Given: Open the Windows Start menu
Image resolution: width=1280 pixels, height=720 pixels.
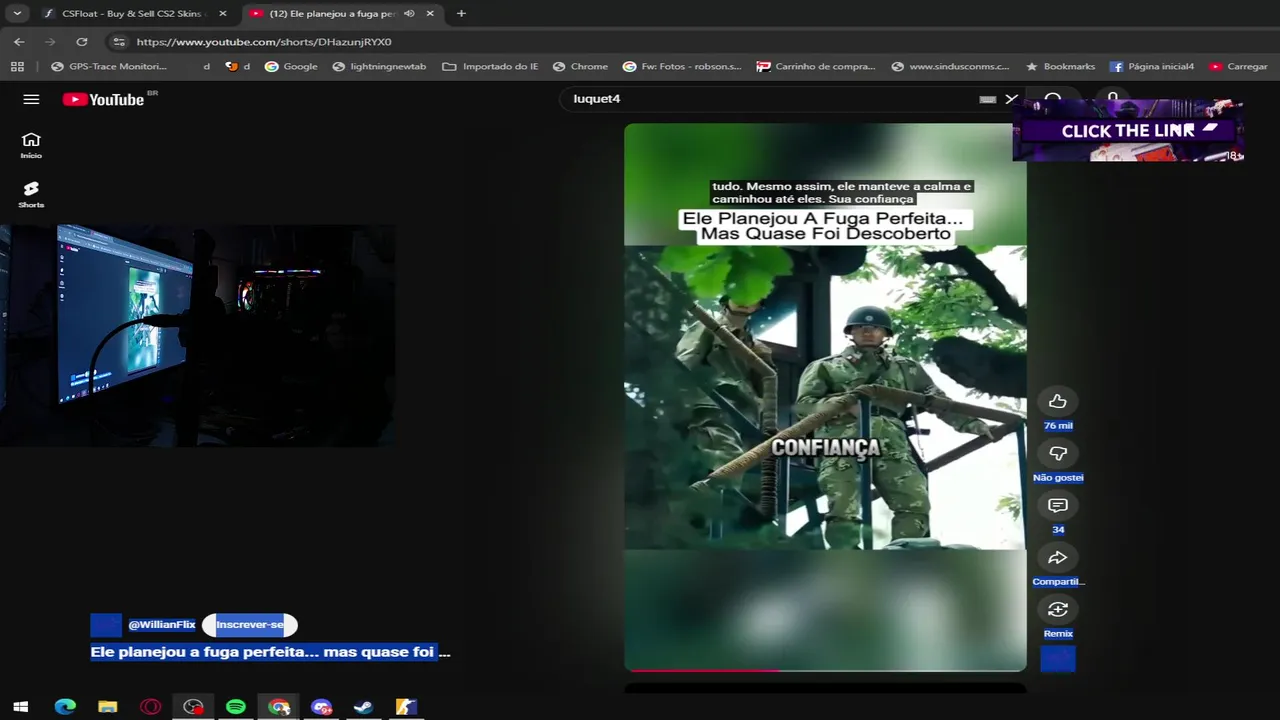Looking at the screenshot, I should tap(20, 707).
